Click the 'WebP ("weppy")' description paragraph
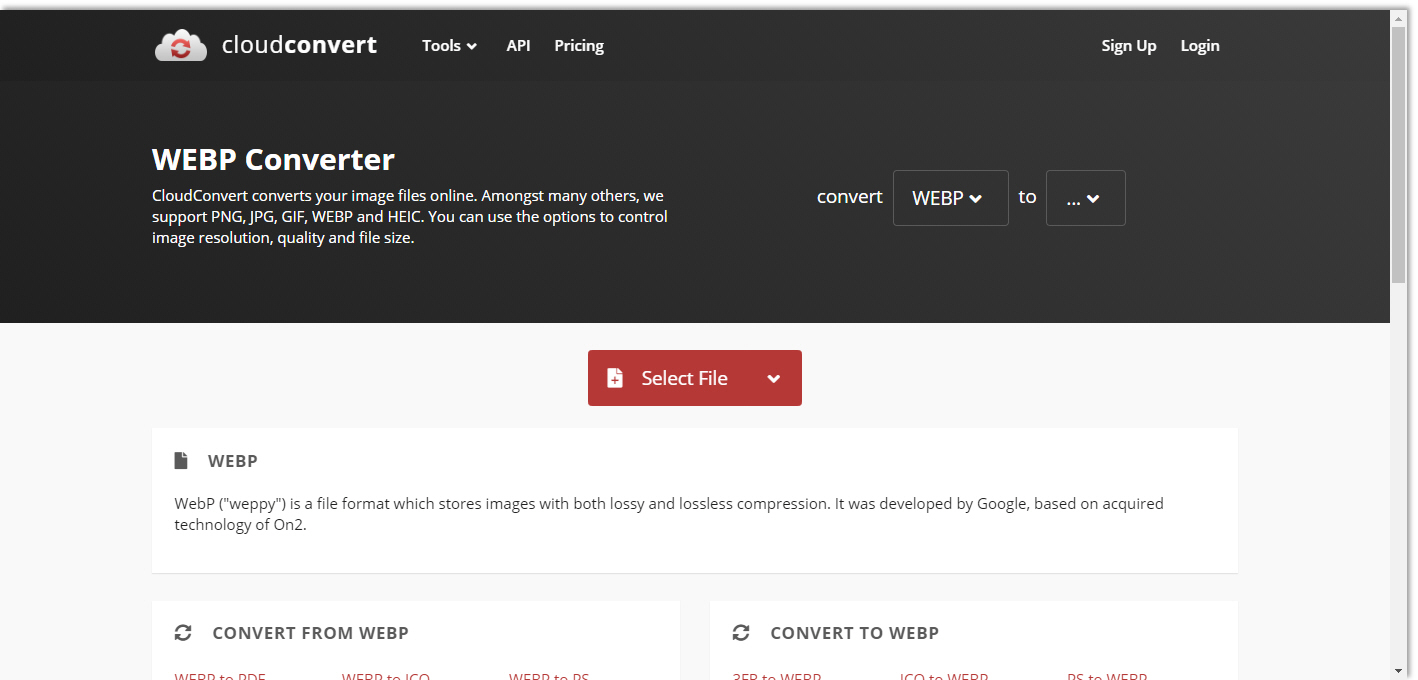The image size is (1418, 680). click(x=669, y=514)
